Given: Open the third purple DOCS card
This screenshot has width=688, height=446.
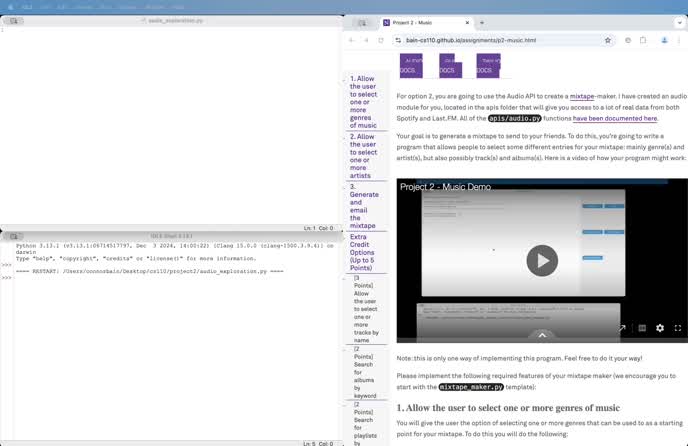Looking at the screenshot, I should tap(488, 65).
